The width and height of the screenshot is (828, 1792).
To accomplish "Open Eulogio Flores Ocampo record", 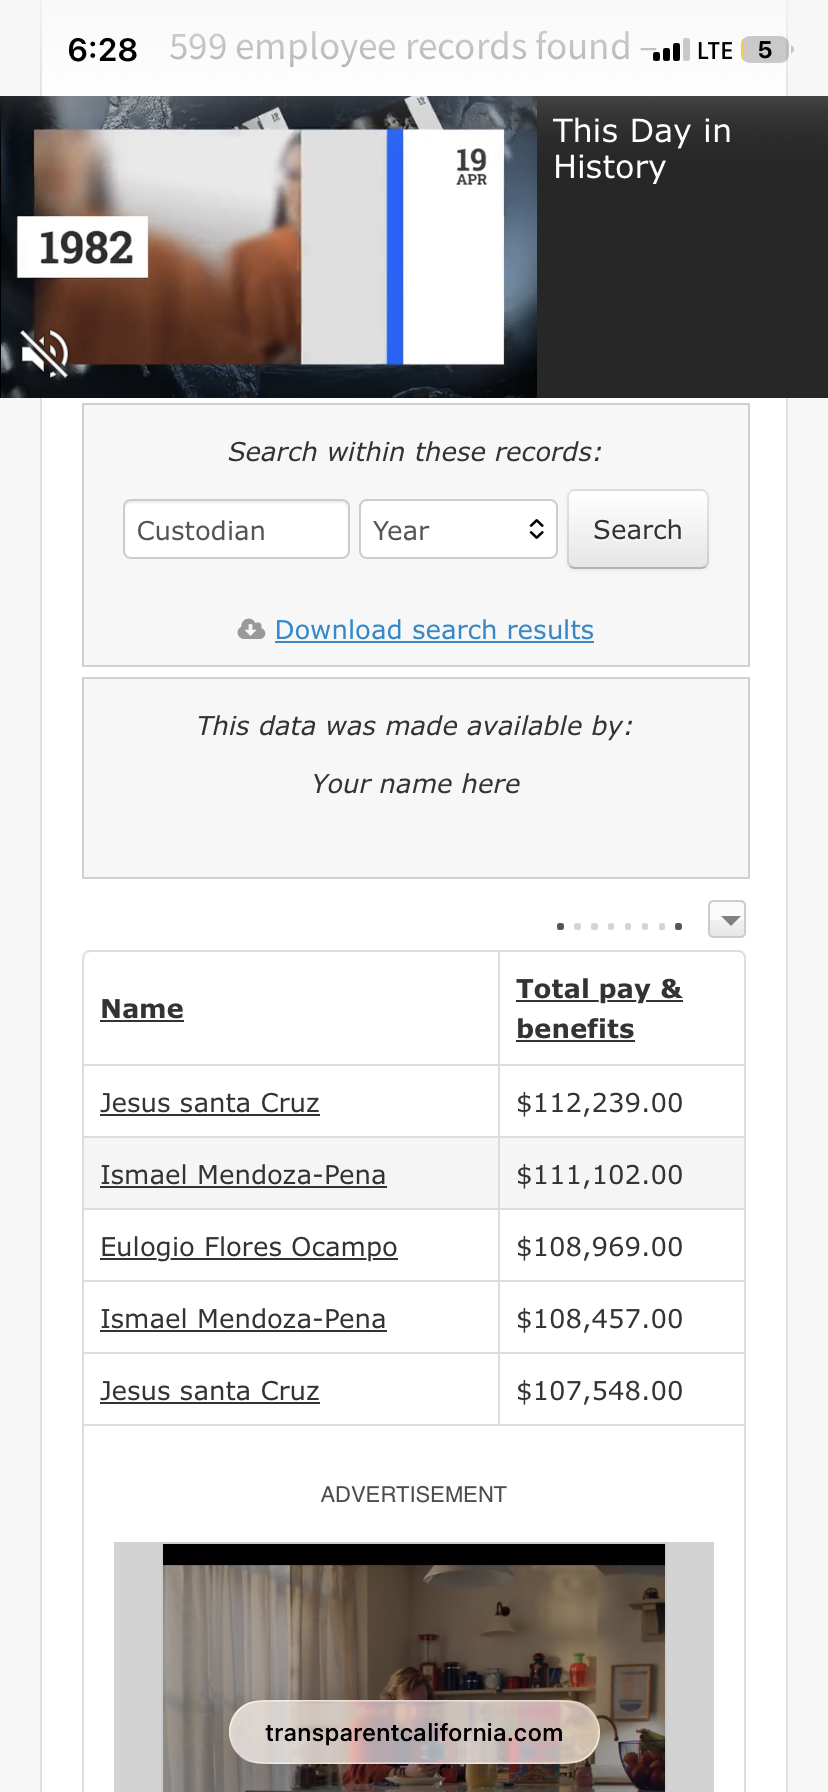I will 249,1247.
